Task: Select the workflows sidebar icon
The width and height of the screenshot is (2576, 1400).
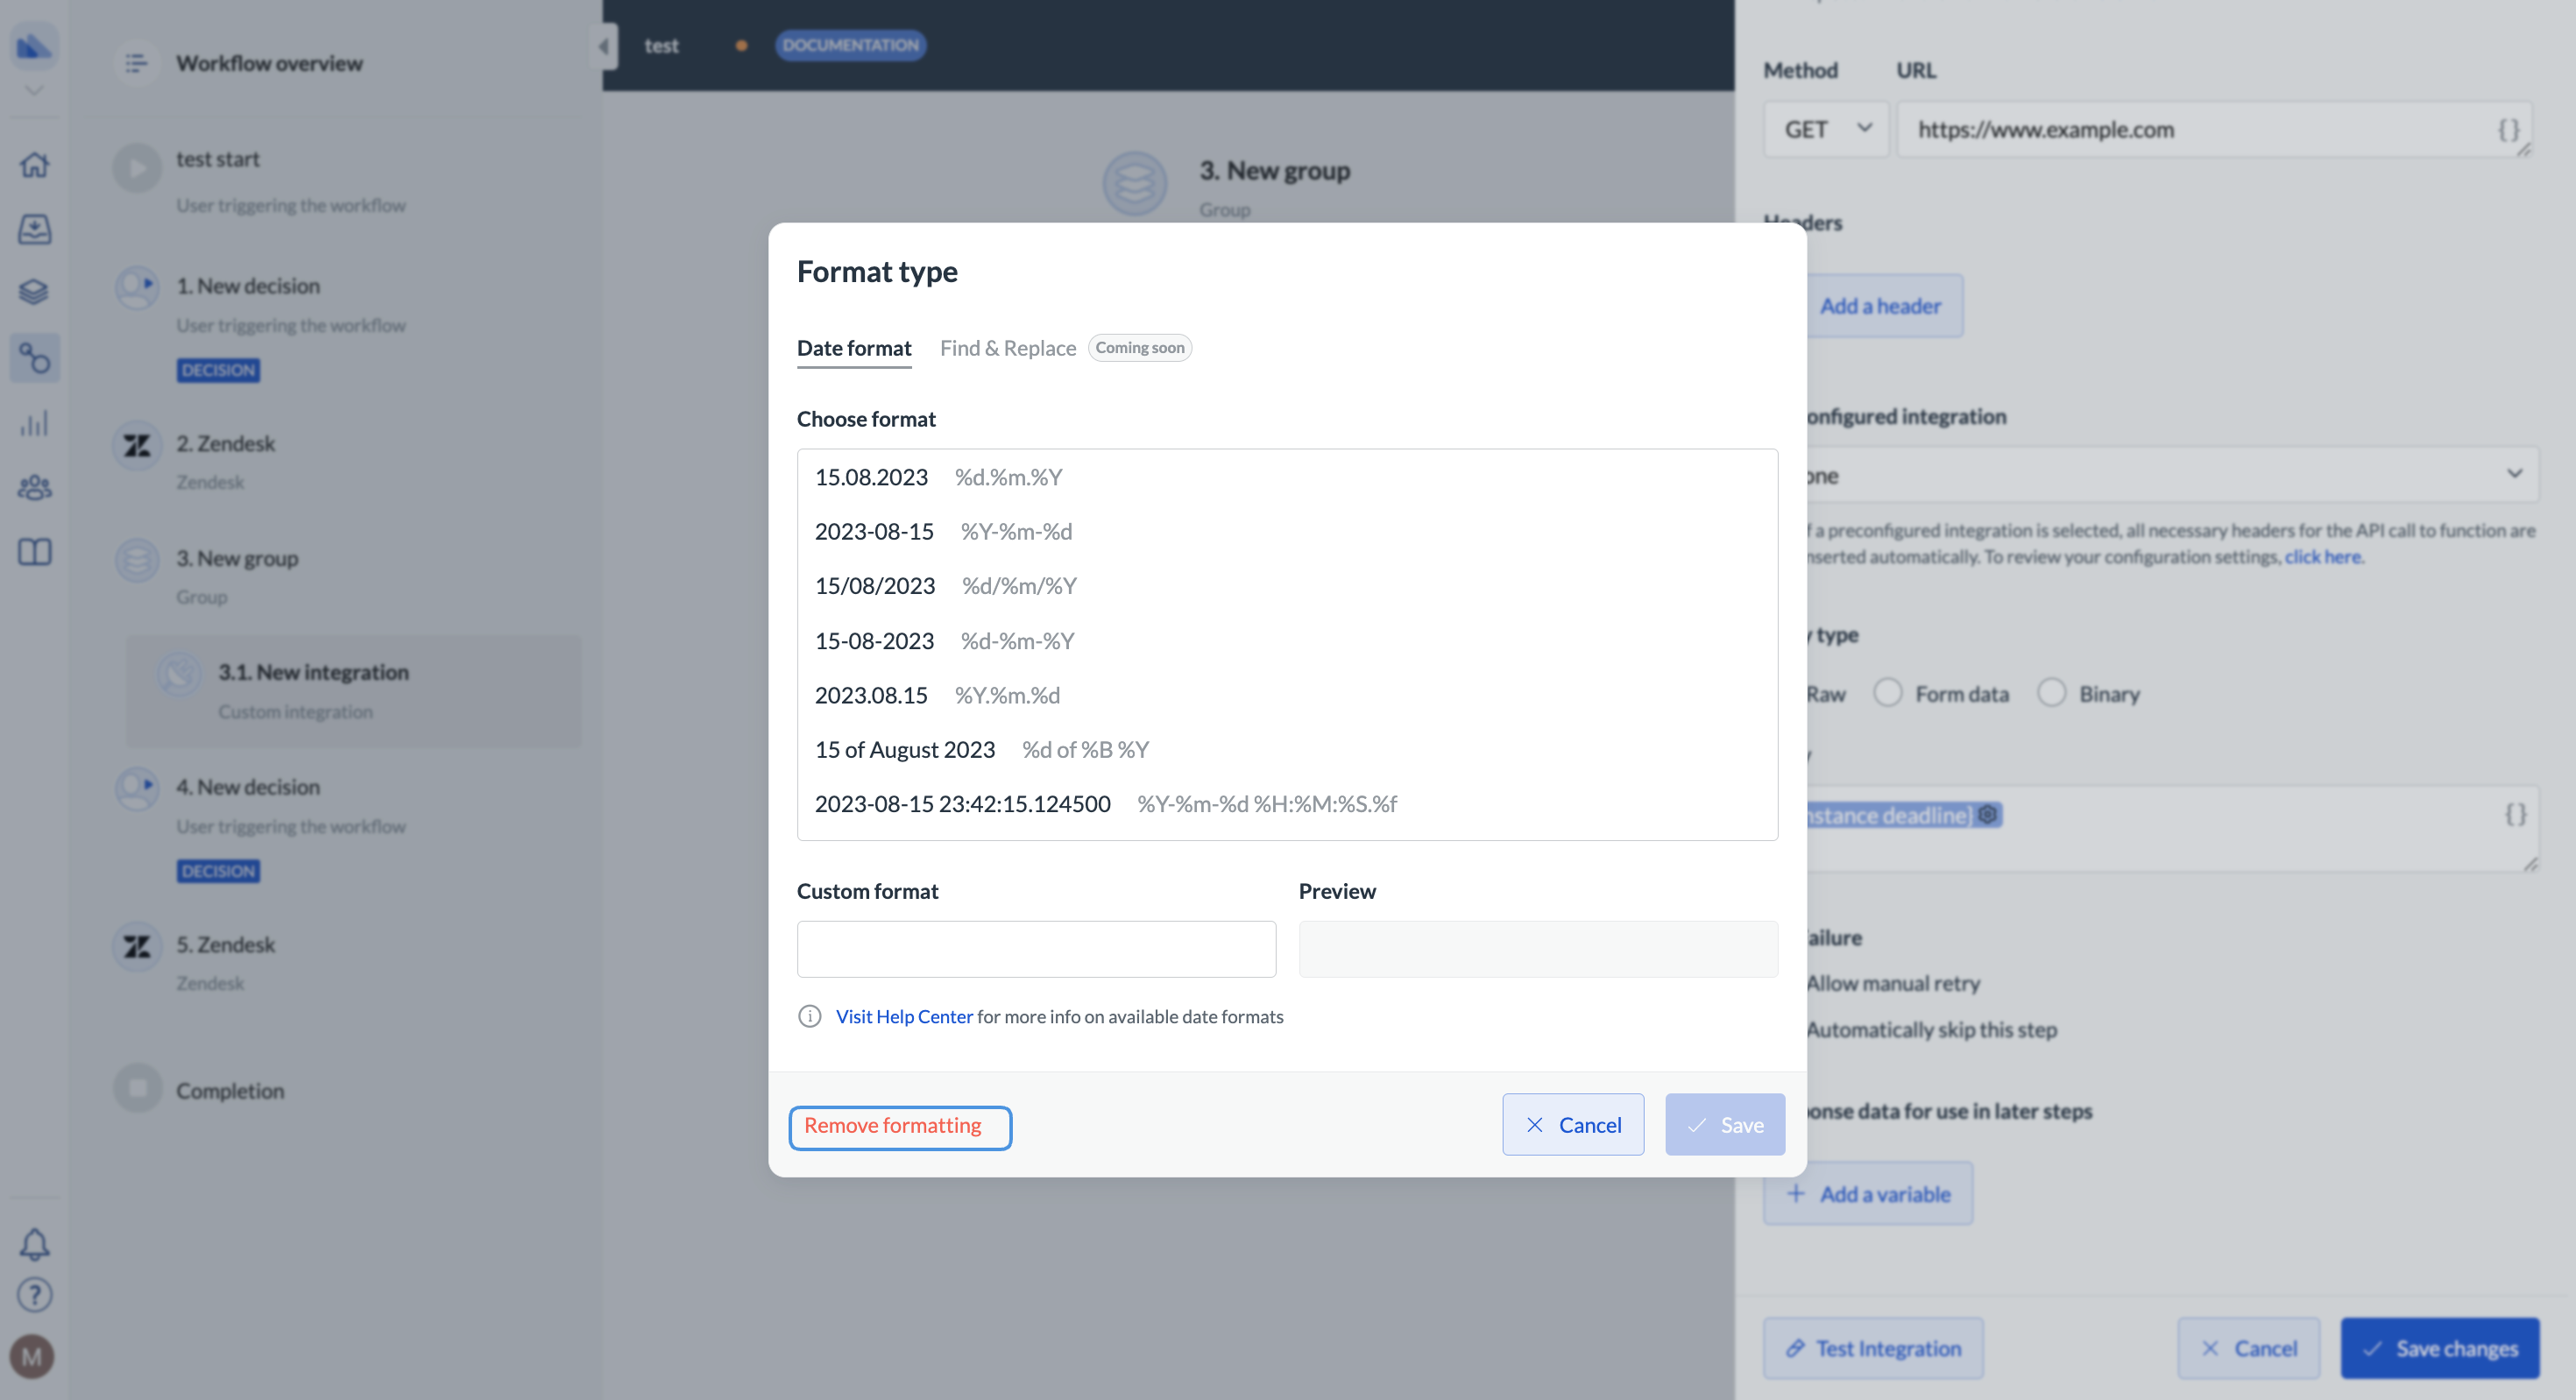Action: coord(34,358)
